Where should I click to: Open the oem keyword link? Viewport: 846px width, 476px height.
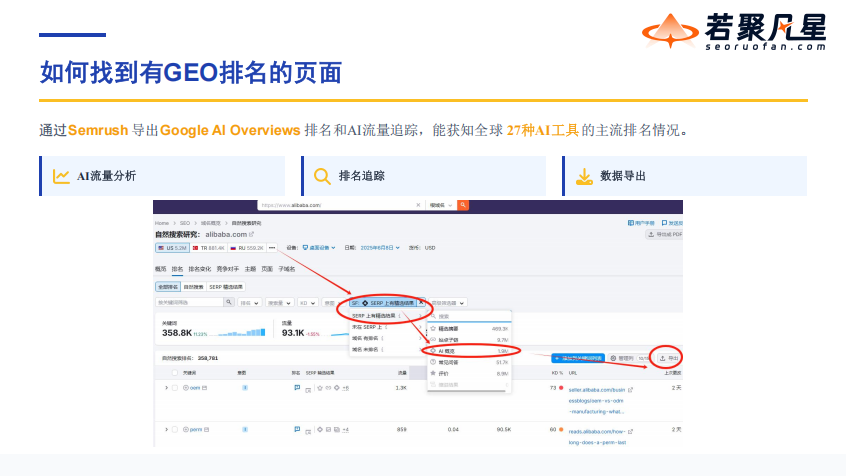[x=195, y=387]
